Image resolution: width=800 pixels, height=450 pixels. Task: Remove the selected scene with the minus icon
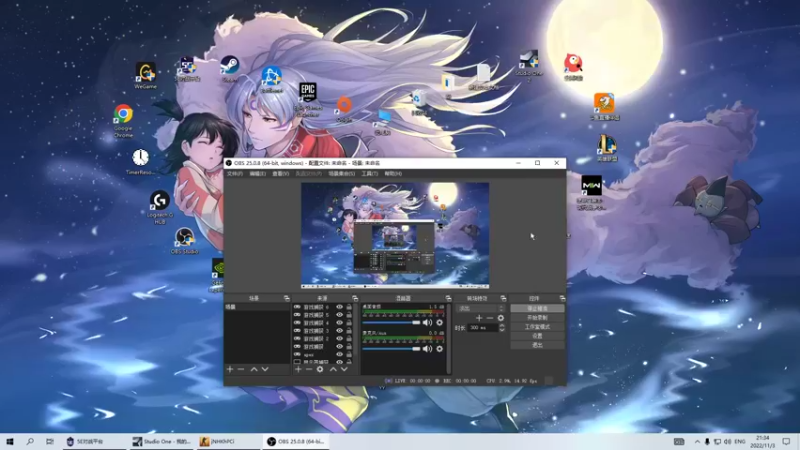pyautogui.click(x=241, y=369)
